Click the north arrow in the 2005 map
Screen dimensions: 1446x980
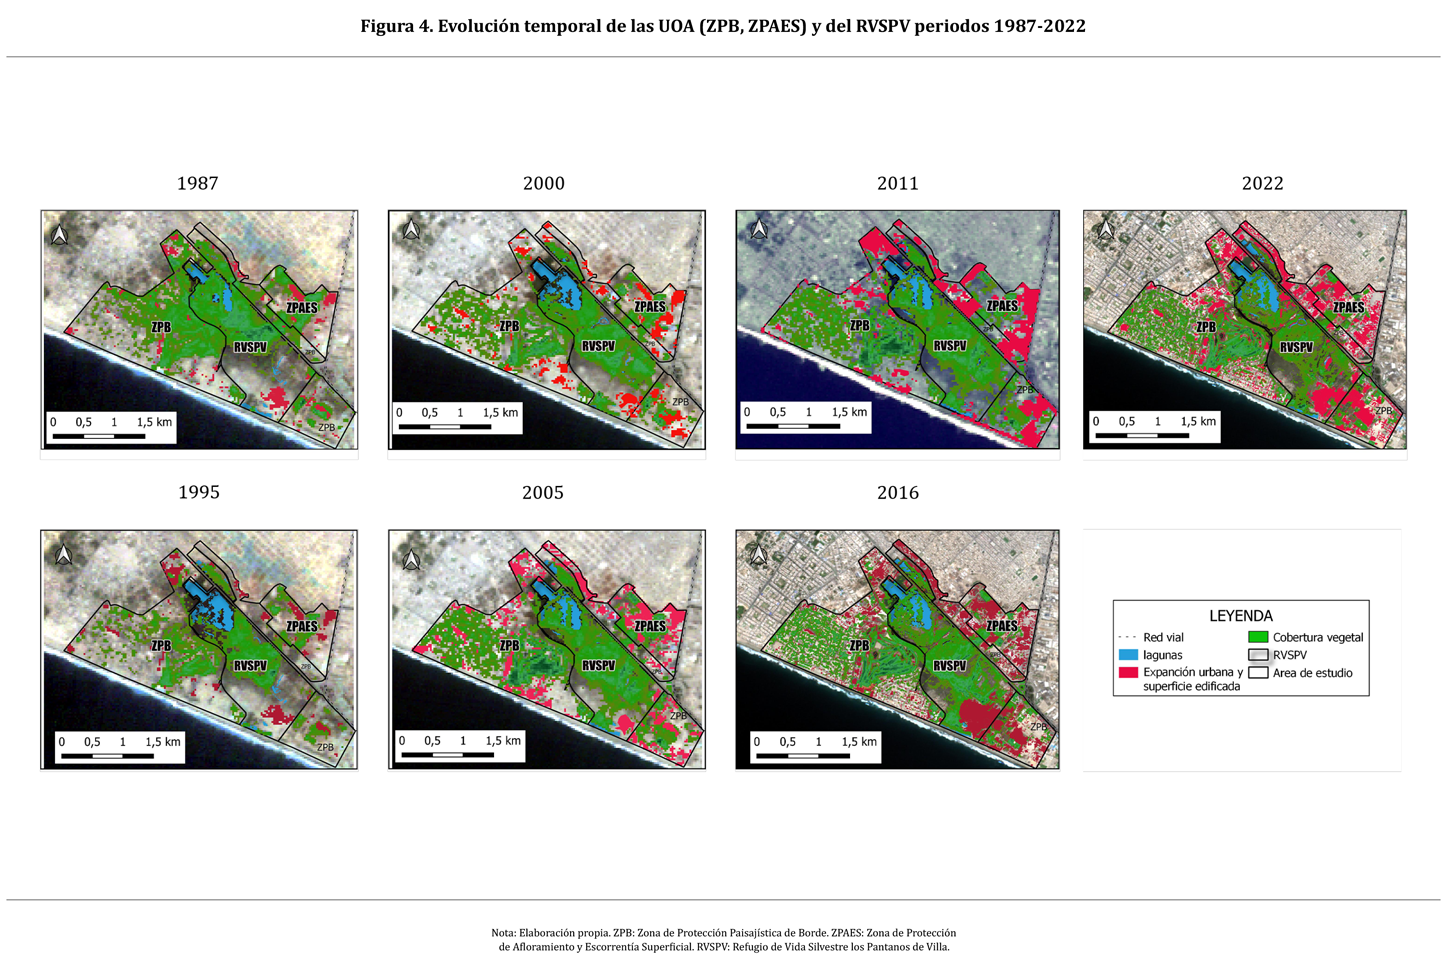411,560
